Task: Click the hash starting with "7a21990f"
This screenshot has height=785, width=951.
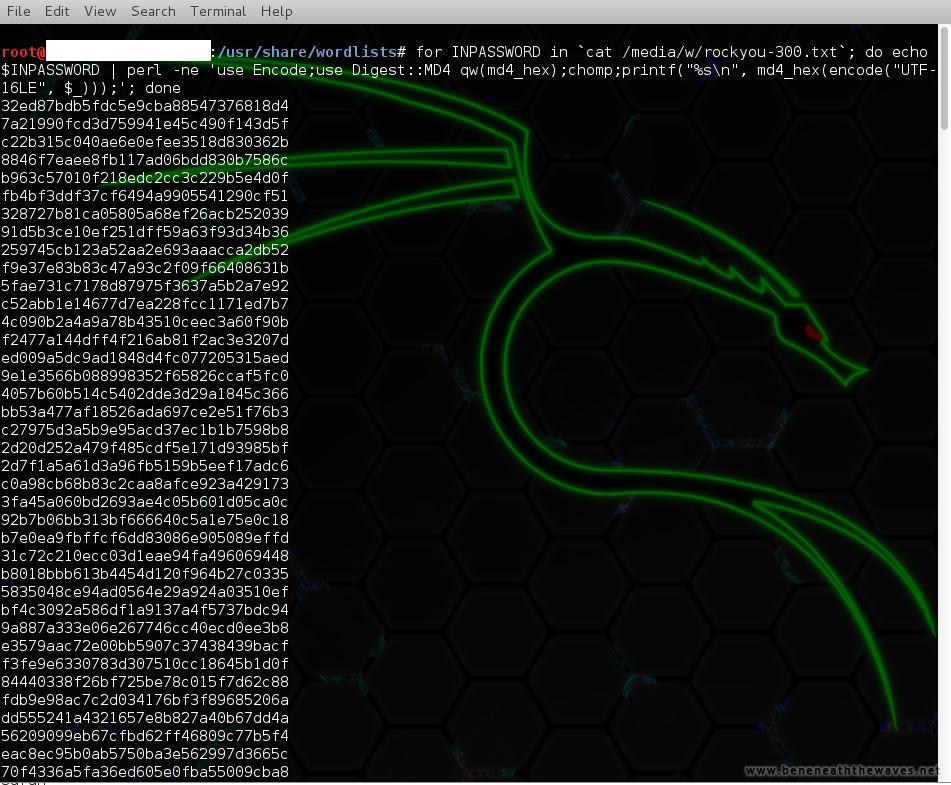Action: (x=145, y=124)
